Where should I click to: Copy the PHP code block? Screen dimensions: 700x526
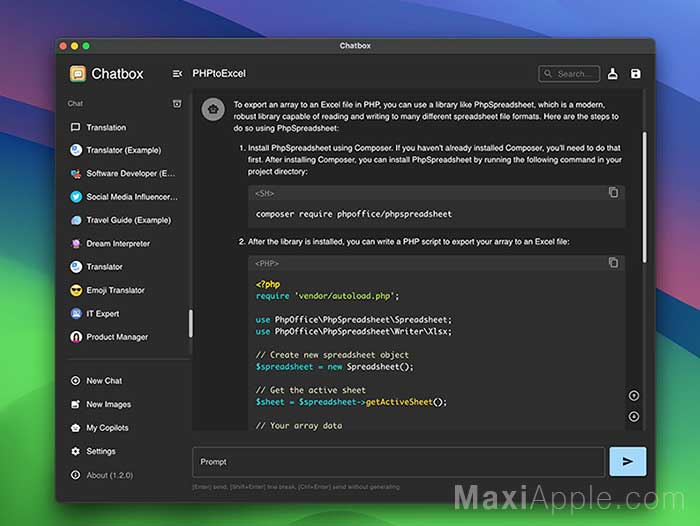(x=613, y=263)
